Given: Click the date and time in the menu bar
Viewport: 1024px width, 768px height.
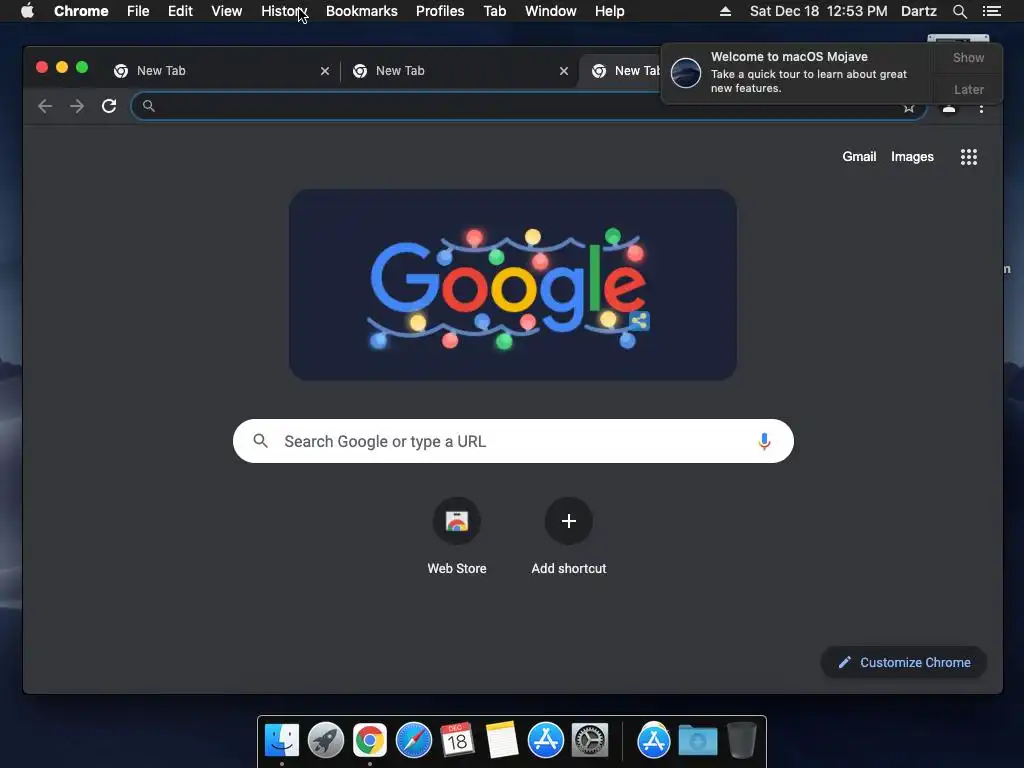Looking at the screenshot, I should click(x=818, y=11).
